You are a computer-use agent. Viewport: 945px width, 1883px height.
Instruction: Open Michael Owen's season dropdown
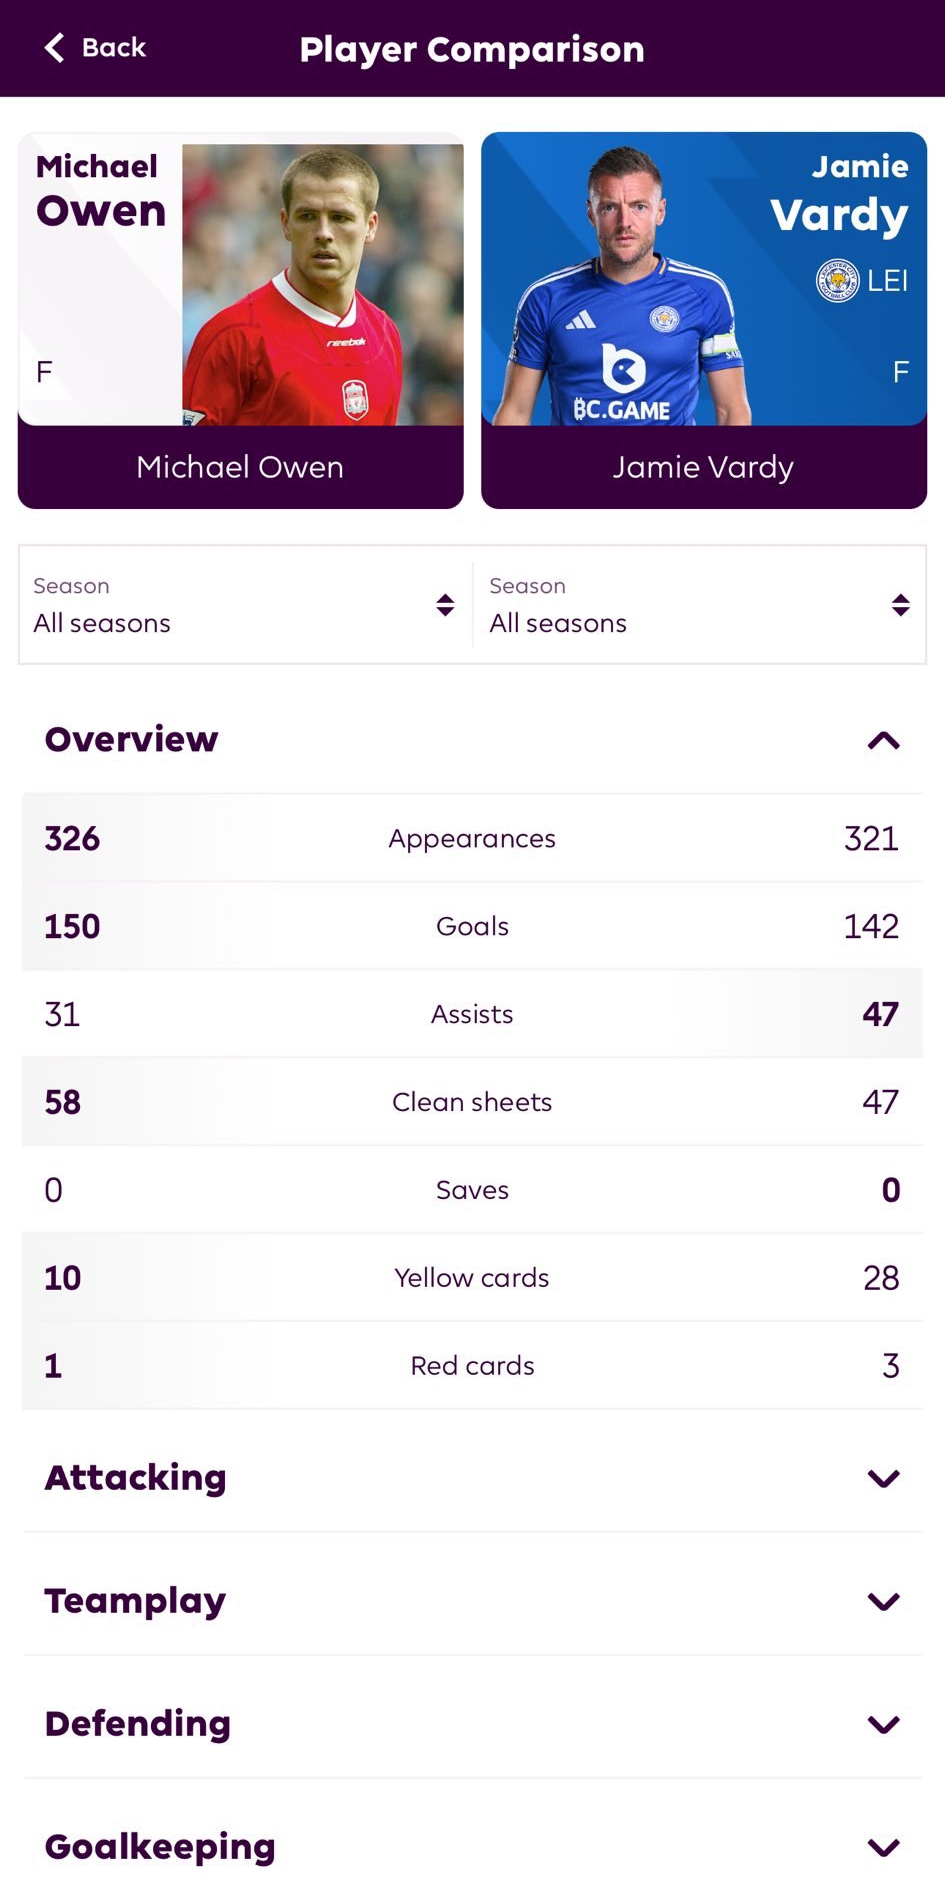click(x=245, y=605)
